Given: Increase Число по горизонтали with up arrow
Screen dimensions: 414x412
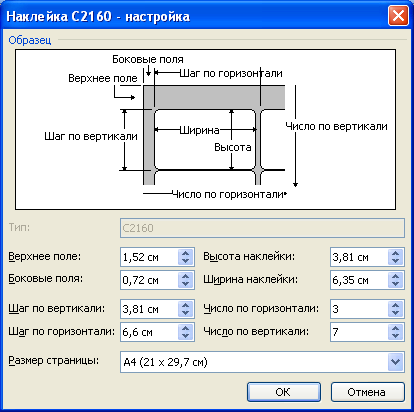Looking at the screenshot, I should tap(395, 305).
